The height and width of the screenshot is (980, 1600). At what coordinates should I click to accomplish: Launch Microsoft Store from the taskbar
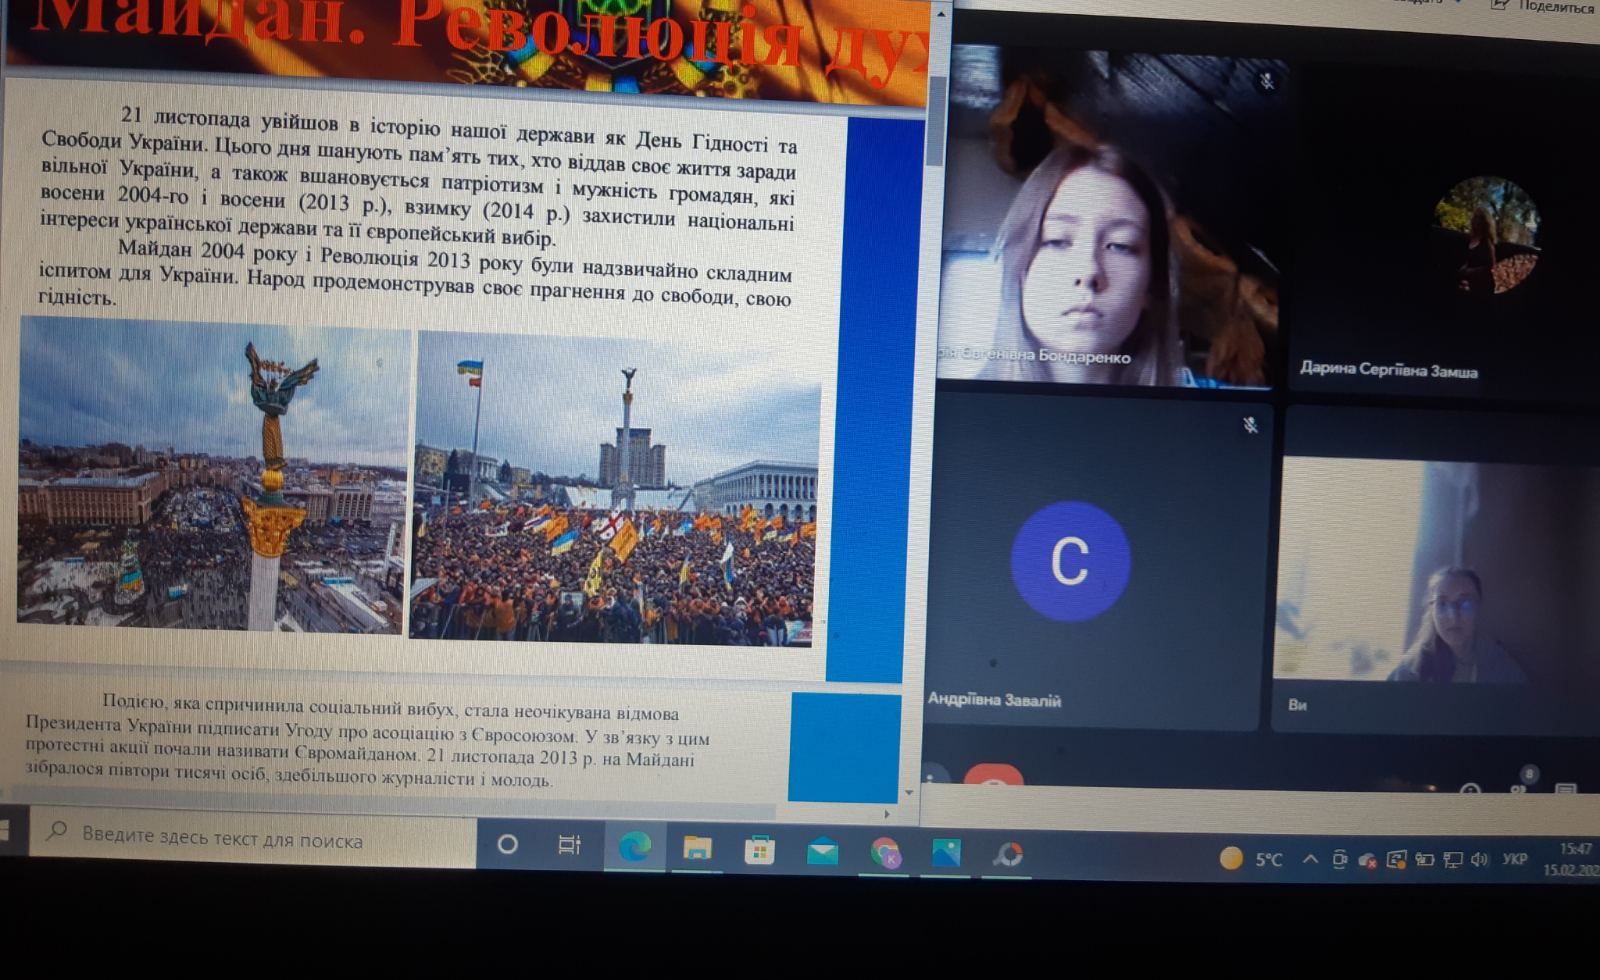point(759,851)
